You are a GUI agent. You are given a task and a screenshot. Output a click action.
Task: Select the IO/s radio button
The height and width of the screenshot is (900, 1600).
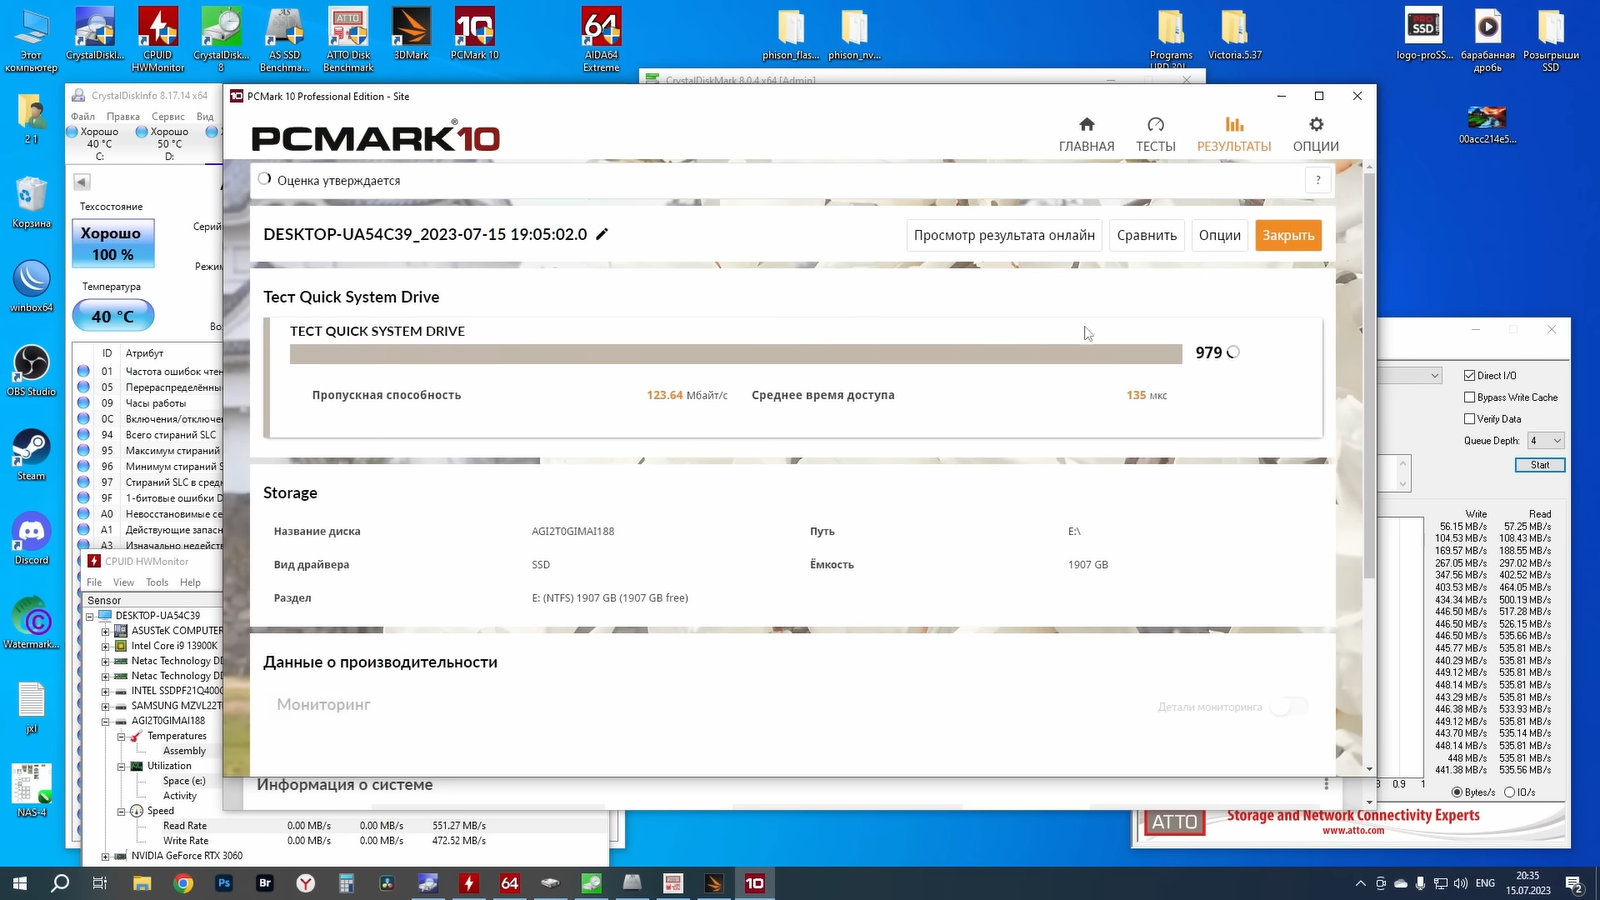click(x=1509, y=792)
